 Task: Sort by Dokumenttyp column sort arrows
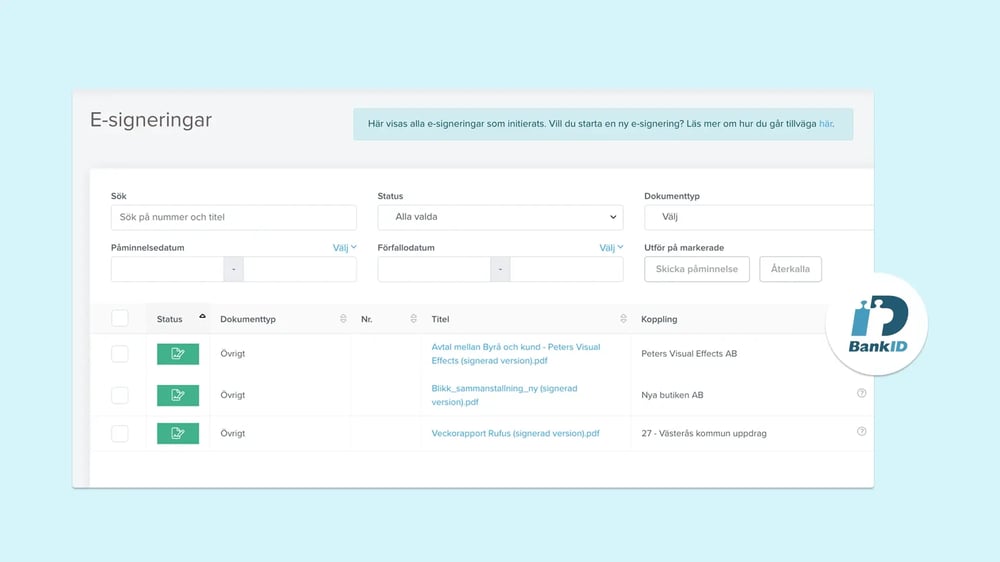[x=344, y=319]
